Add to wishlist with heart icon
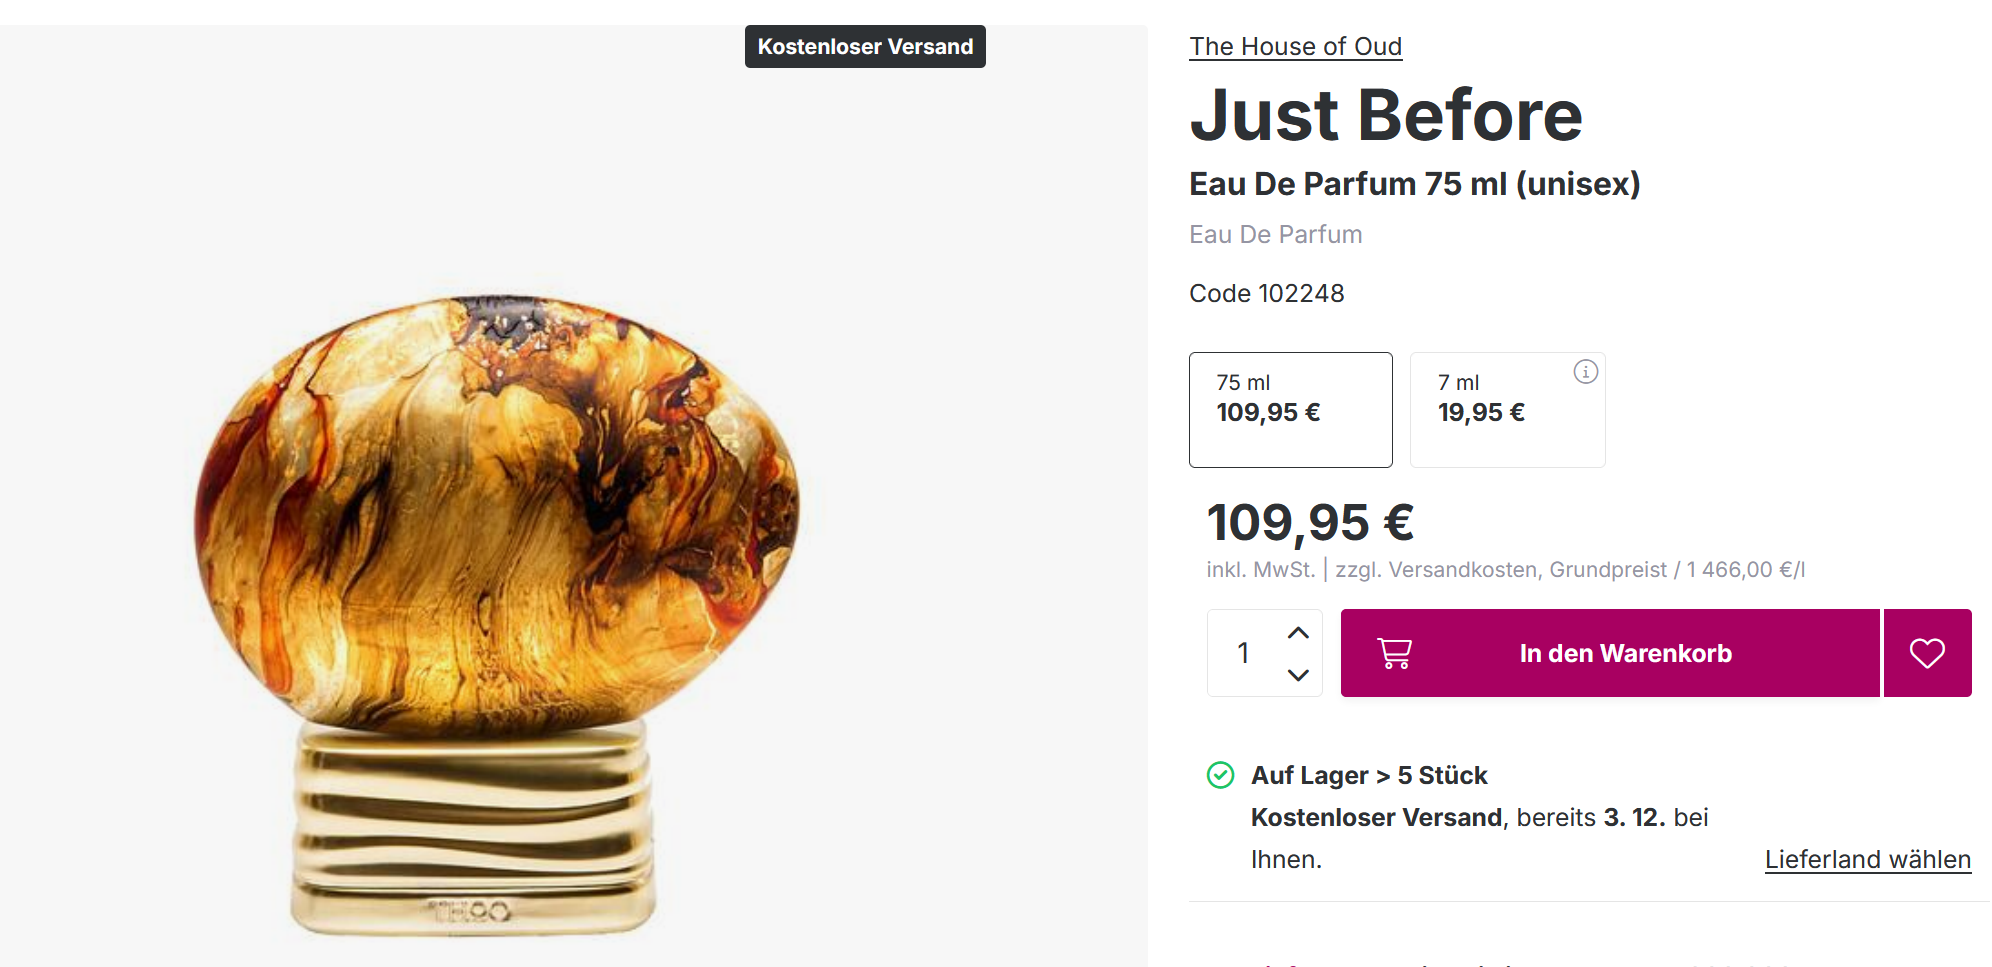 pos(1927,653)
